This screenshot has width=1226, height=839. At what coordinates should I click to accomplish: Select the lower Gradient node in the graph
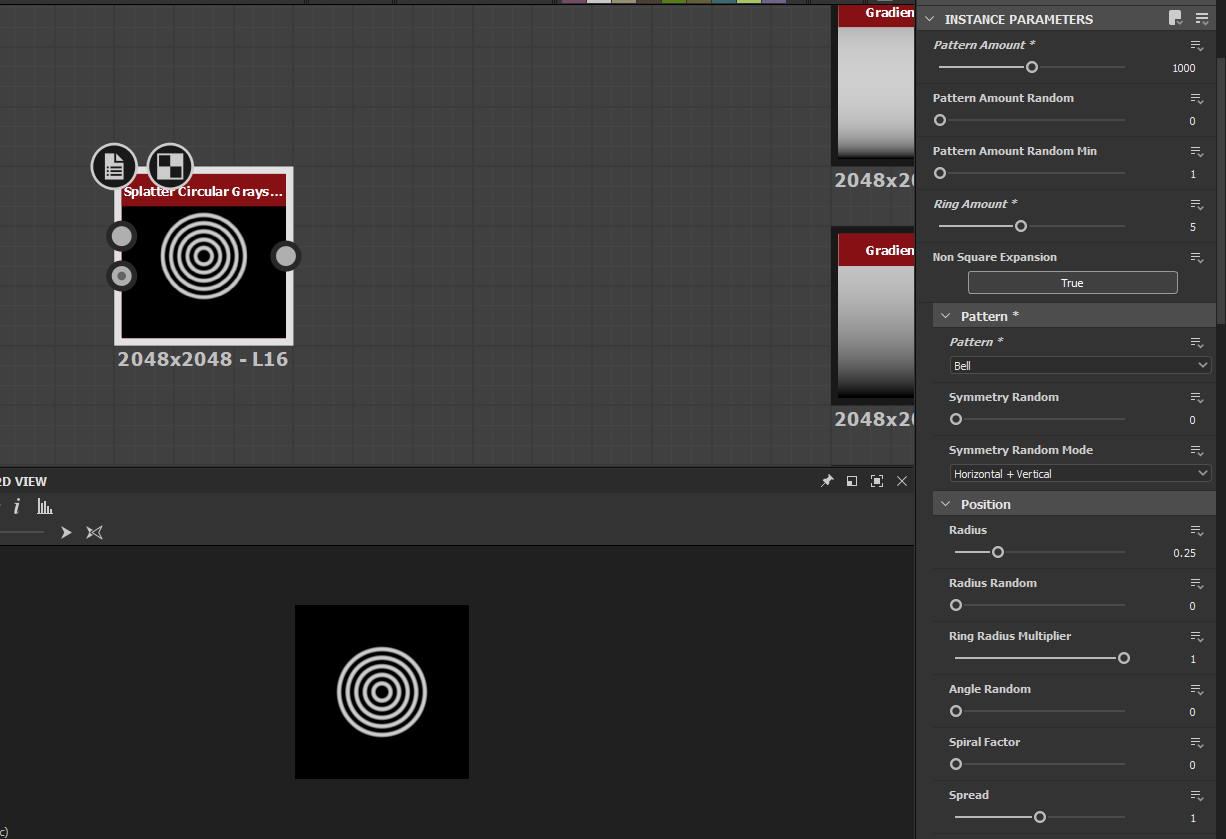point(875,316)
